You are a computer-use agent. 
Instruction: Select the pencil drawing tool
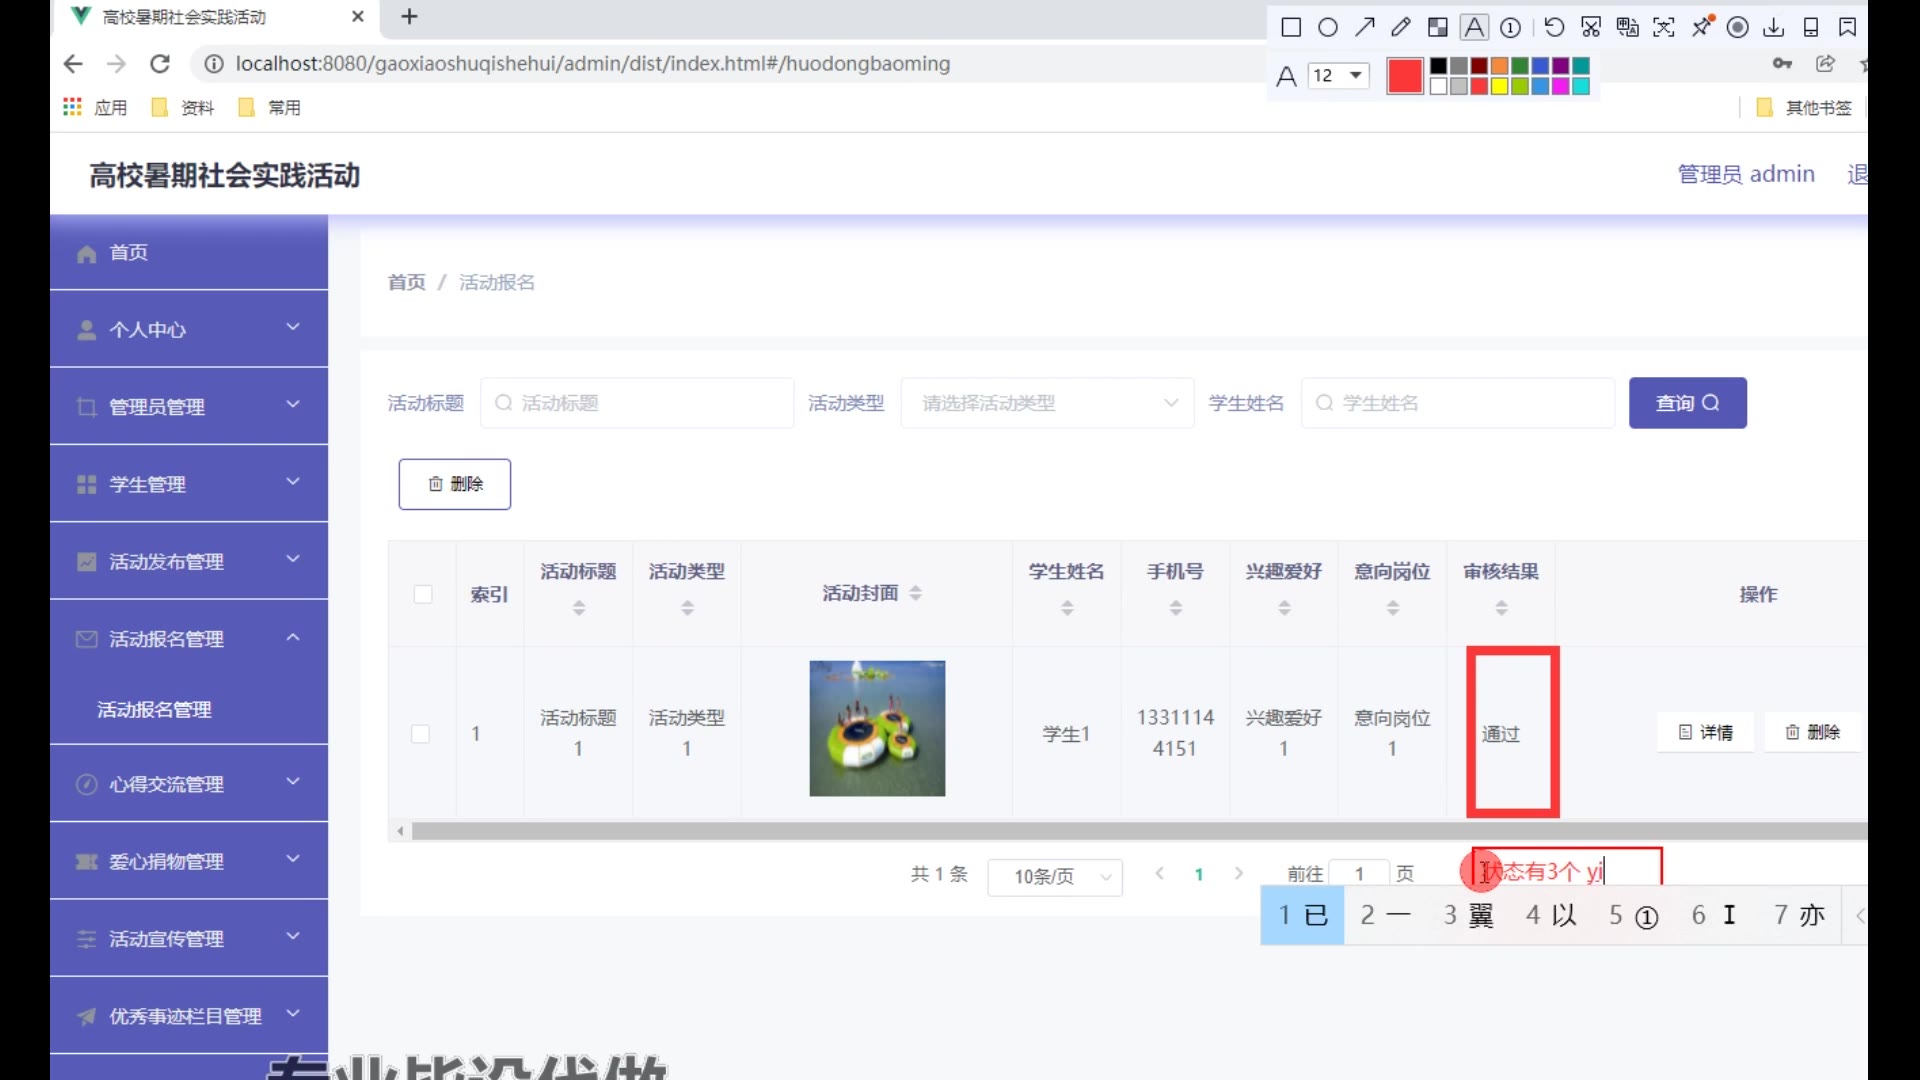point(1401,28)
